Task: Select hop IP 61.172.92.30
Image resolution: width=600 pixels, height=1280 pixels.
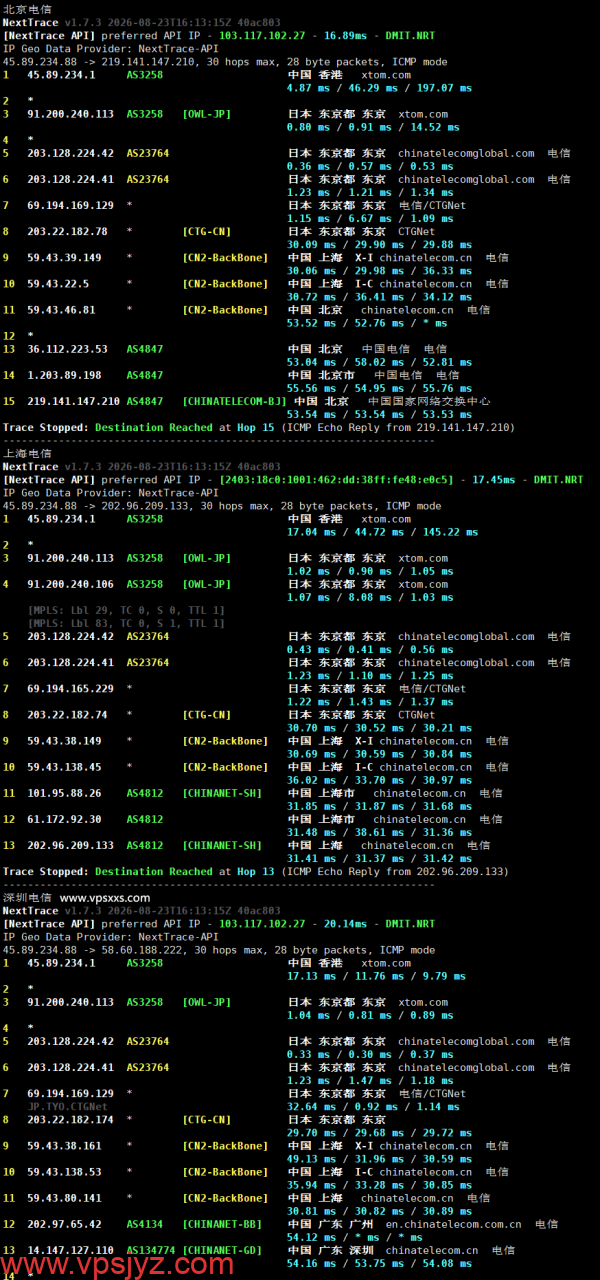Action: coord(64,819)
